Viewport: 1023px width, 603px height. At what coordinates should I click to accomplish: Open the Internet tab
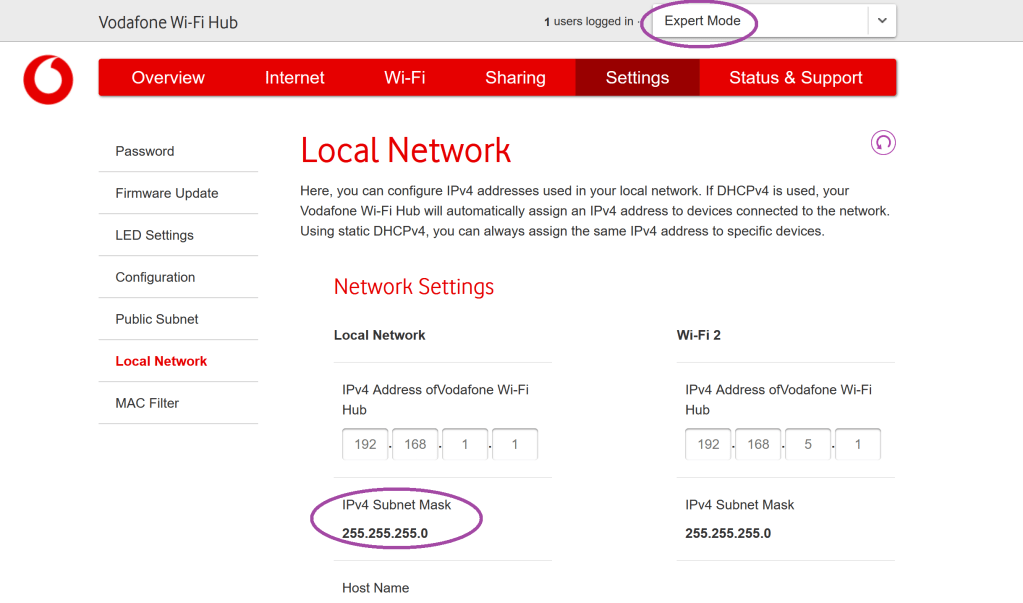pos(294,78)
